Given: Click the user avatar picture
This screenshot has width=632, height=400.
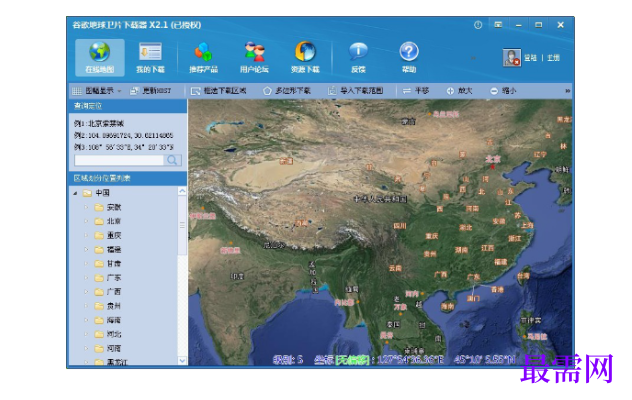Looking at the screenshot, I should point(511,57).
